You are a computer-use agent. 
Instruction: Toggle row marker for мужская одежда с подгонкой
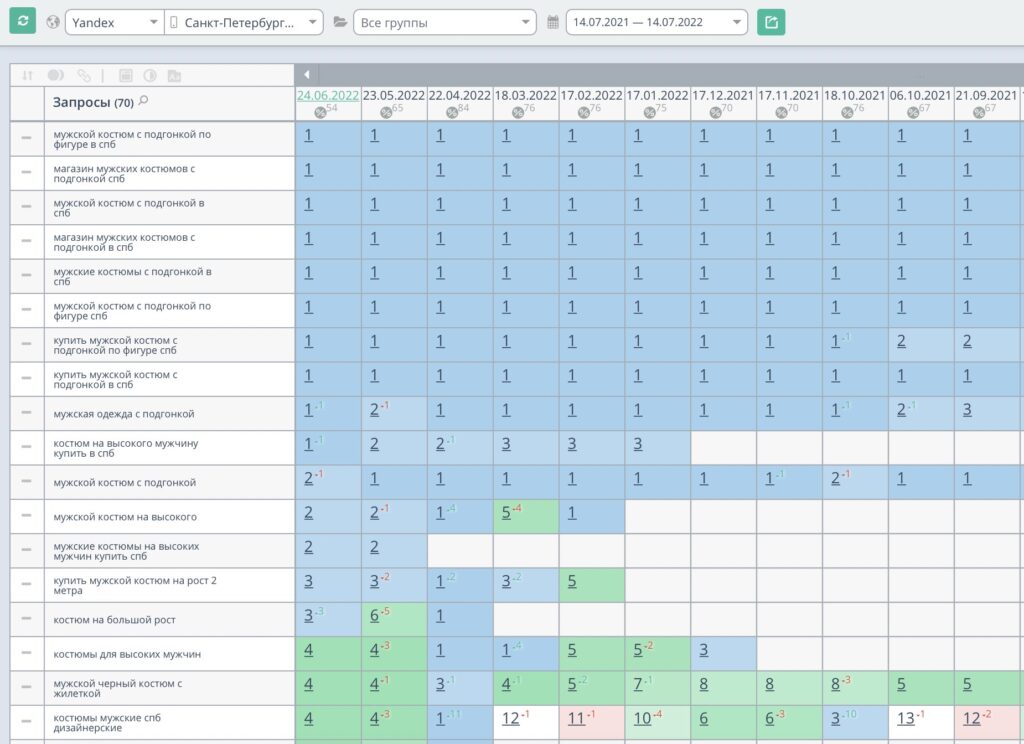click(x=26, y=413)
